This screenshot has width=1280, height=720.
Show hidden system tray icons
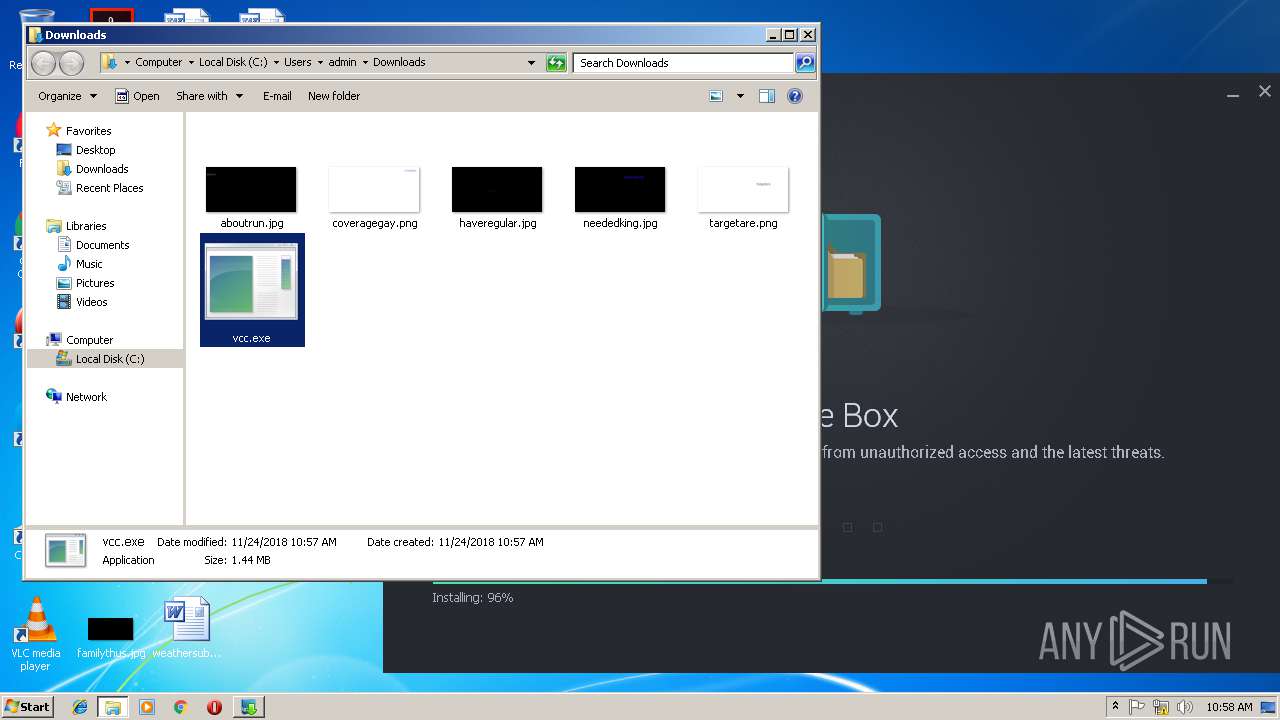coord(1115,706)
